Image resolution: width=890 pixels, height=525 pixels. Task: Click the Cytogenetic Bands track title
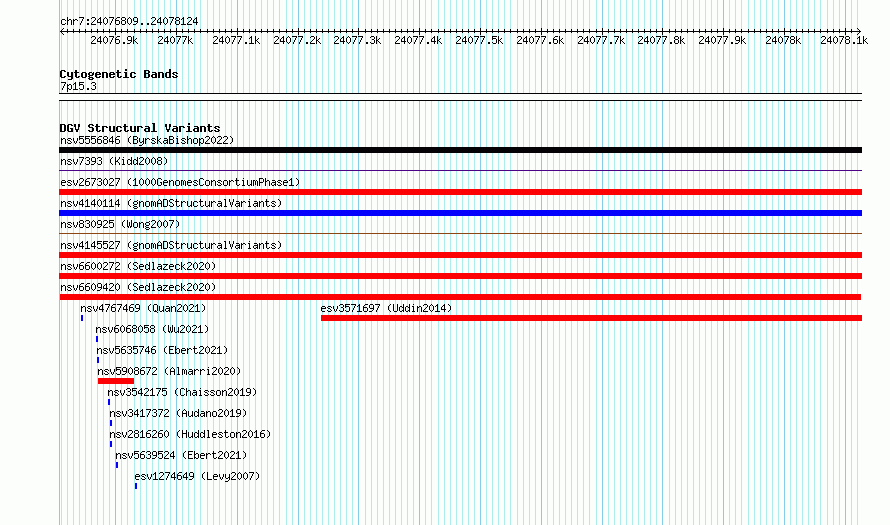119,74
